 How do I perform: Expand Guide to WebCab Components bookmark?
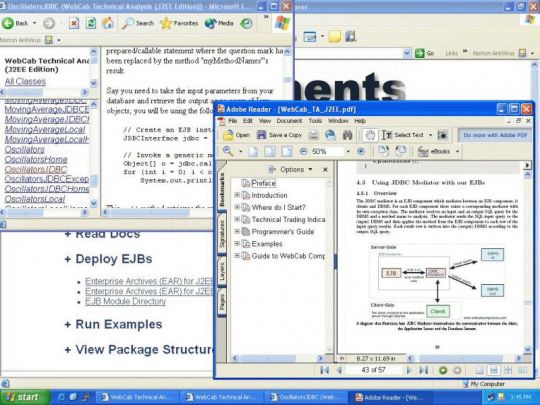point(237,256)
